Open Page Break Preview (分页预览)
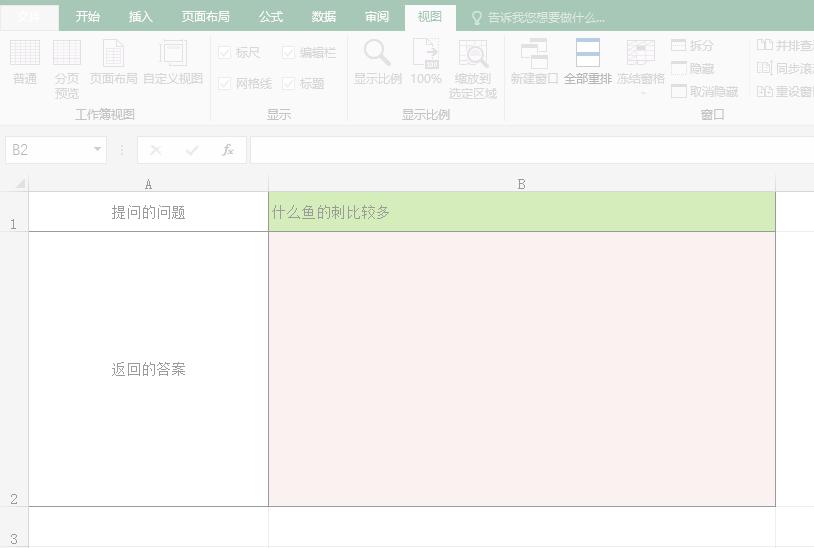This screenshot has width=814, height=548. coord(67,70)
